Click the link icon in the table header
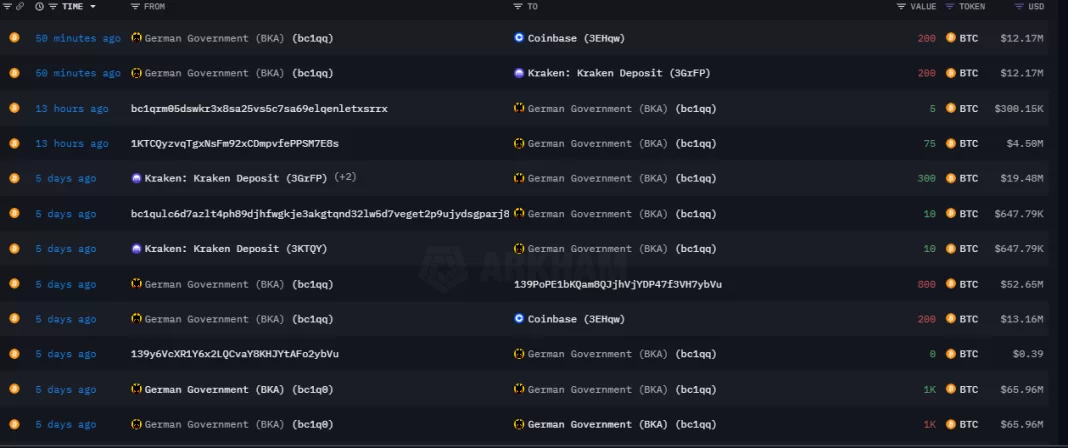1068x448 pixels. click(x=20, y=6)
